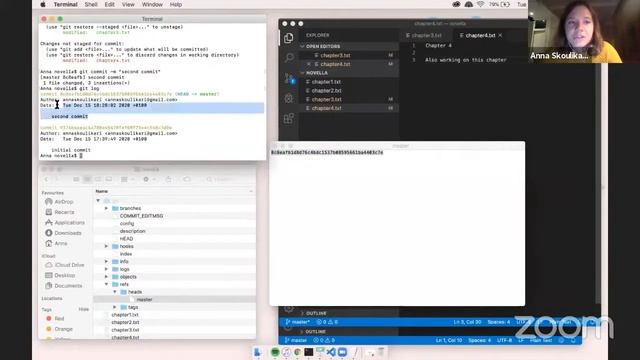
Task: Switch Finder to icon view
Action: pos(76,179)
